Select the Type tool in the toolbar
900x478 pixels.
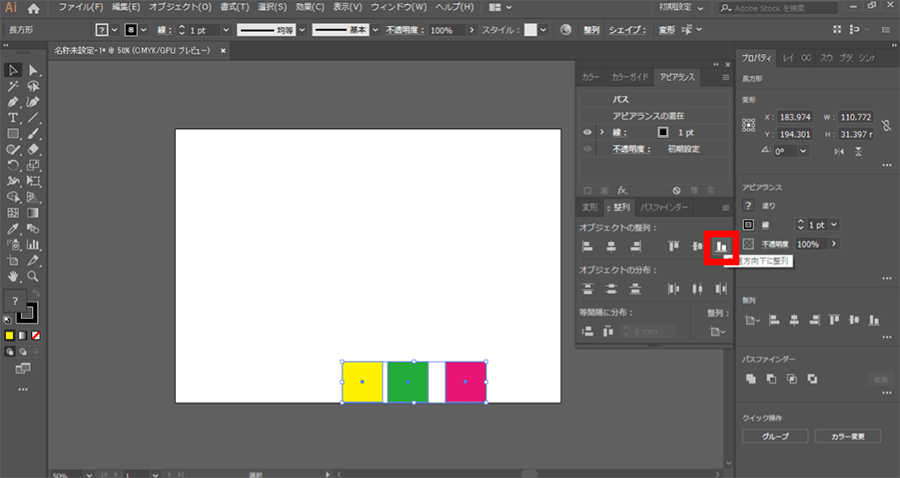coord(14,118)
